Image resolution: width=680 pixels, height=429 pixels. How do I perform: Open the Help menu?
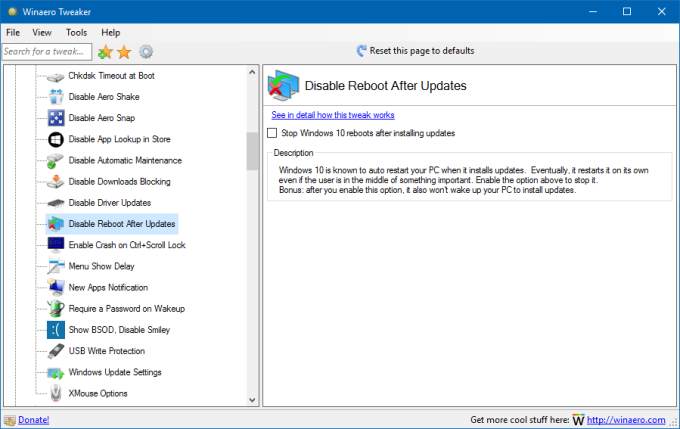[111, 33]
